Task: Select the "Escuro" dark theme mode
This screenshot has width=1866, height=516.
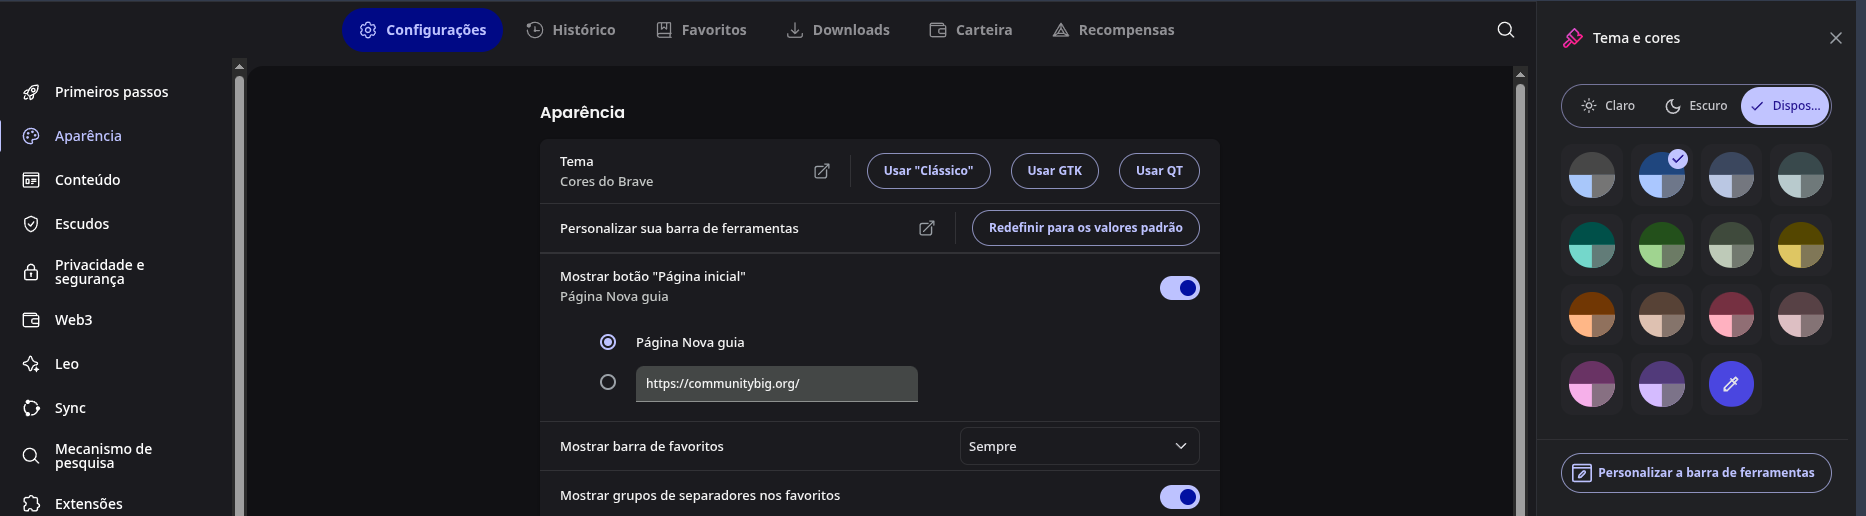Action: pyautogui.click(x=1696, y=106)
